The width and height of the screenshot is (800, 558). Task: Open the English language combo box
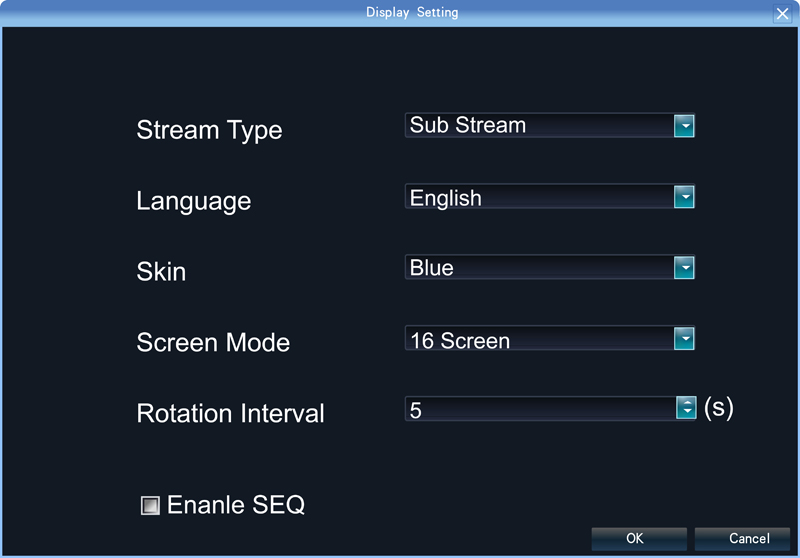[x=538, y=197]
